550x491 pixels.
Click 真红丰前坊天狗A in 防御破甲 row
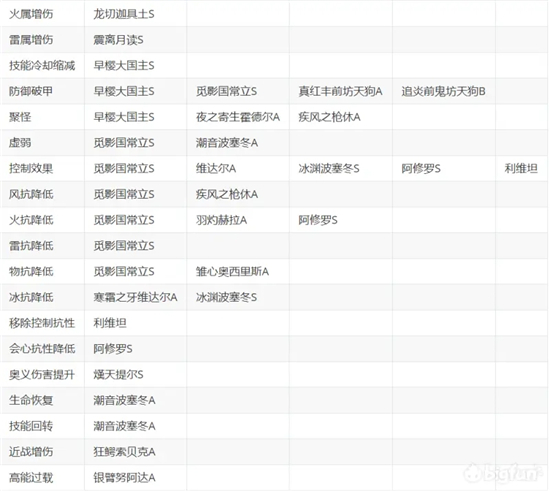pos(340,91)
